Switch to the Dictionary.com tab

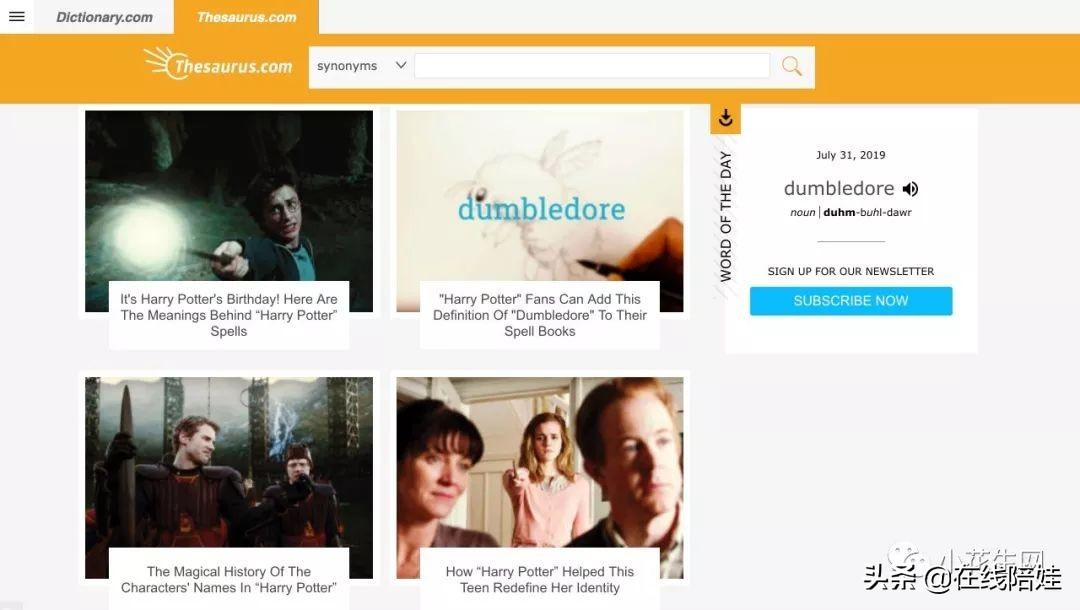point(104,17)
